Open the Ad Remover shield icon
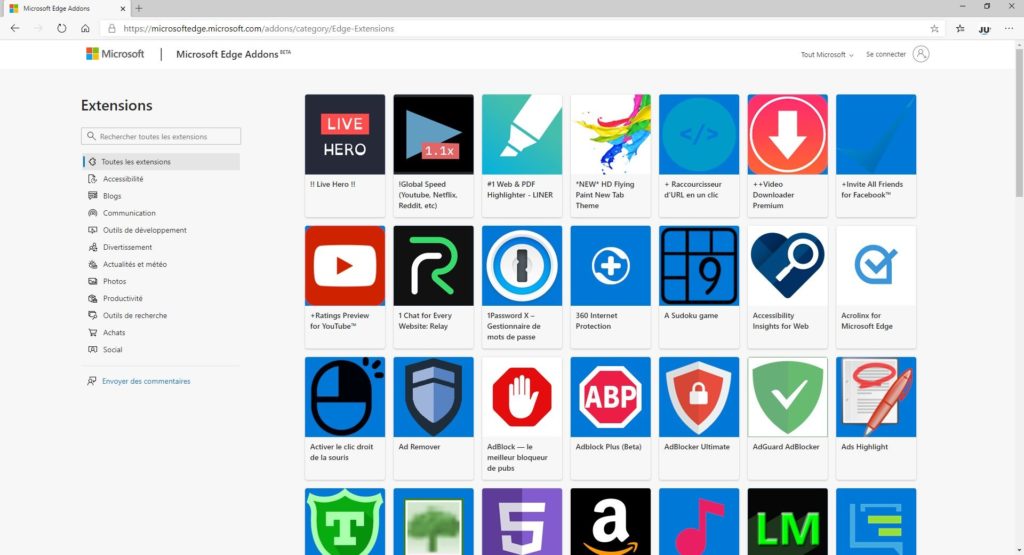This screenshot has width=1024, height=555. pyautogui.click(x=434, y=397)
